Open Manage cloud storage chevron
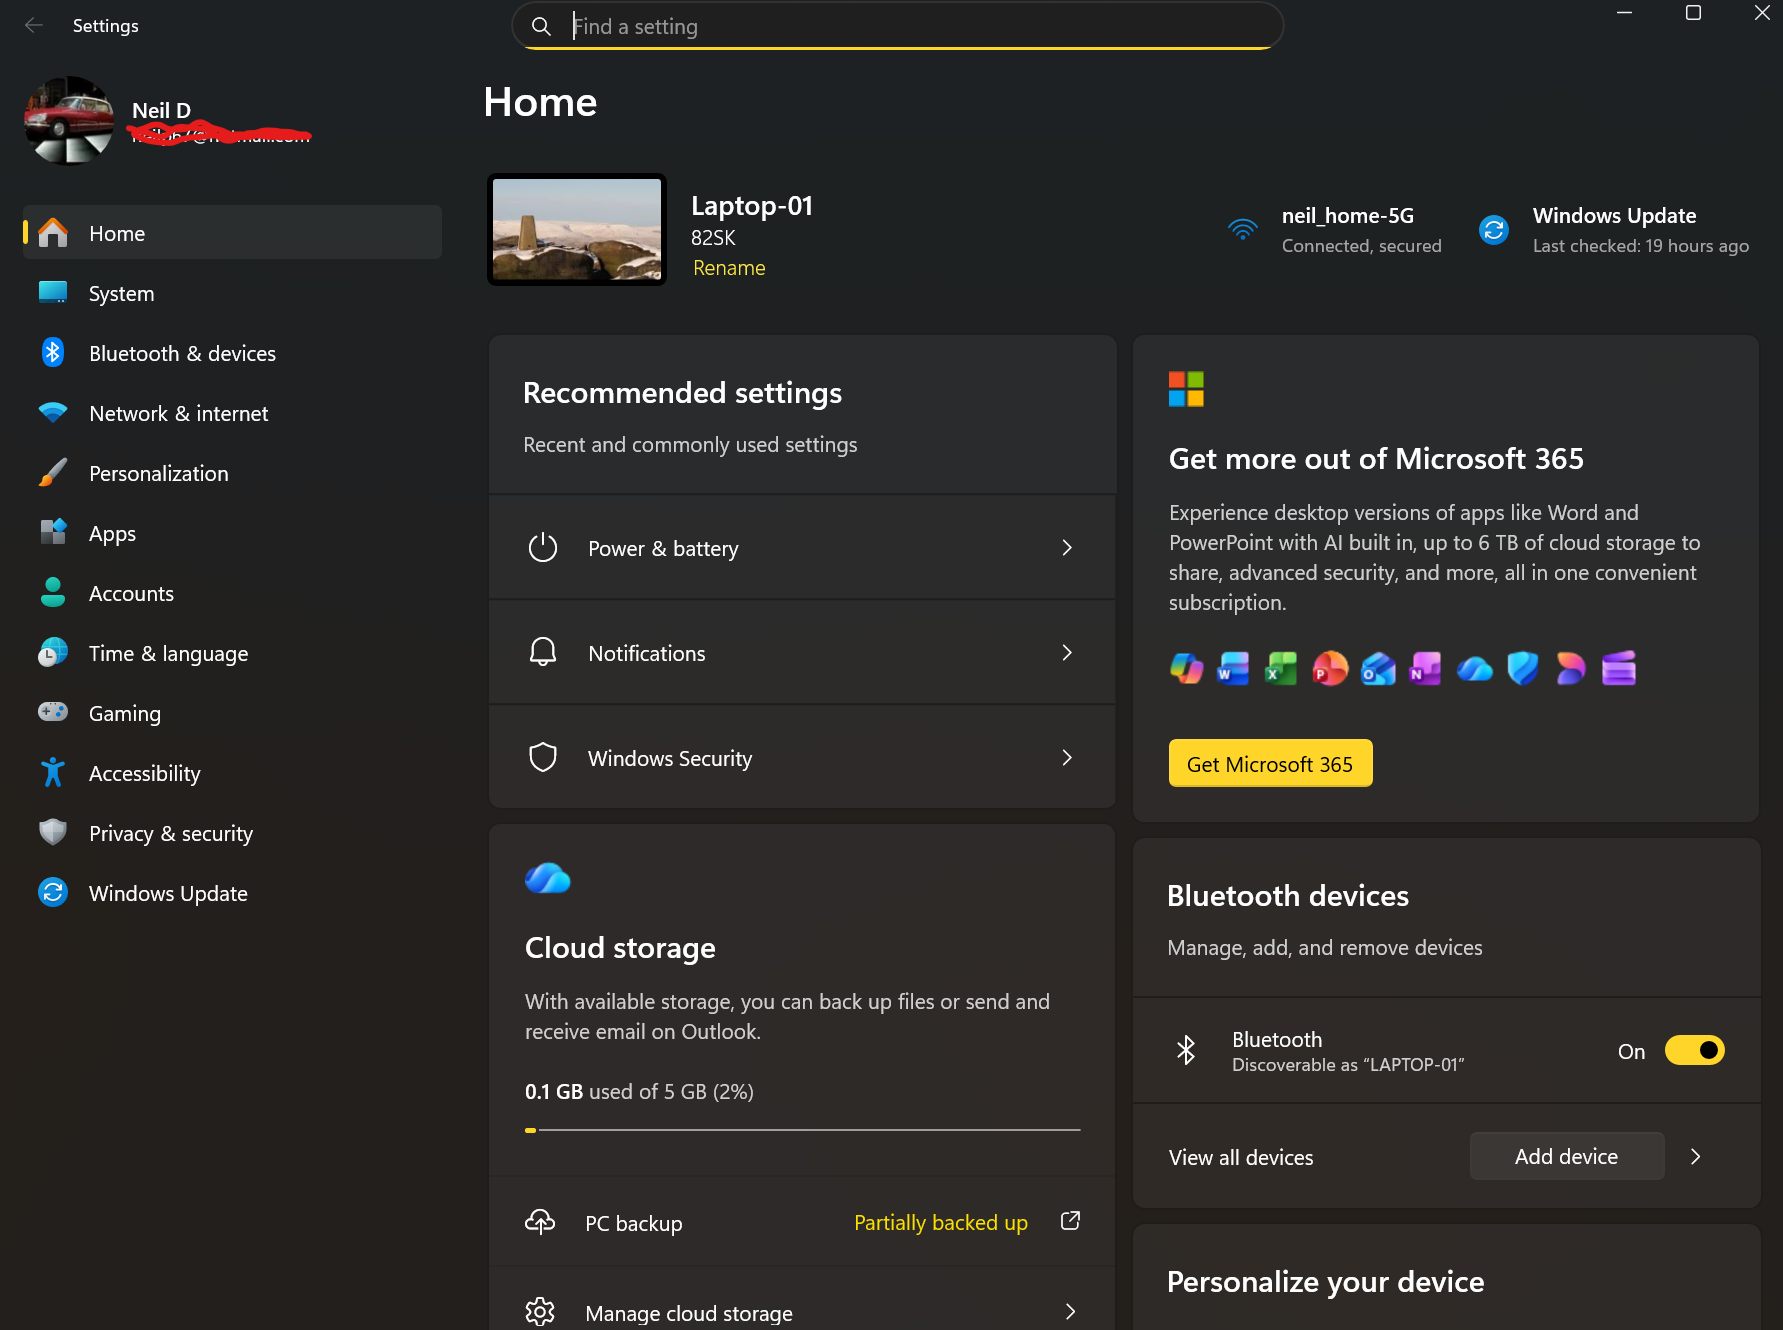This screenshot has height=1330, width=1783. 1070,1312
